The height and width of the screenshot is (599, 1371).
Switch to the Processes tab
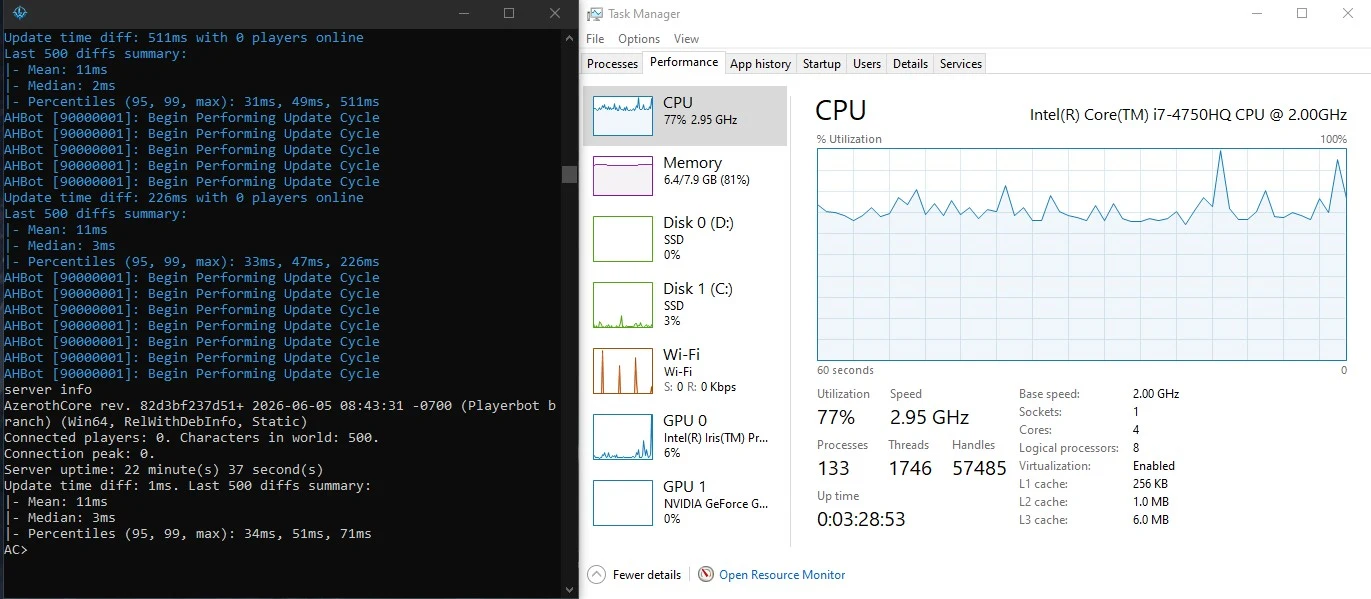(612, 64)
